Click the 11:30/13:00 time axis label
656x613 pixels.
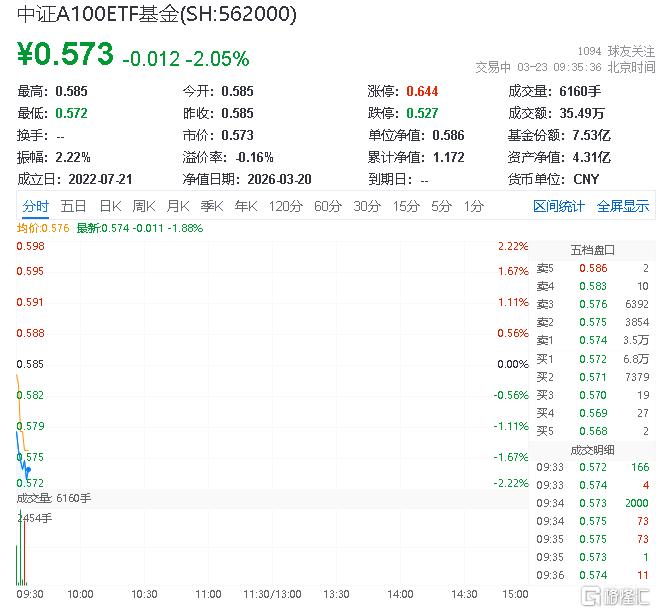(x=272, y=594)
